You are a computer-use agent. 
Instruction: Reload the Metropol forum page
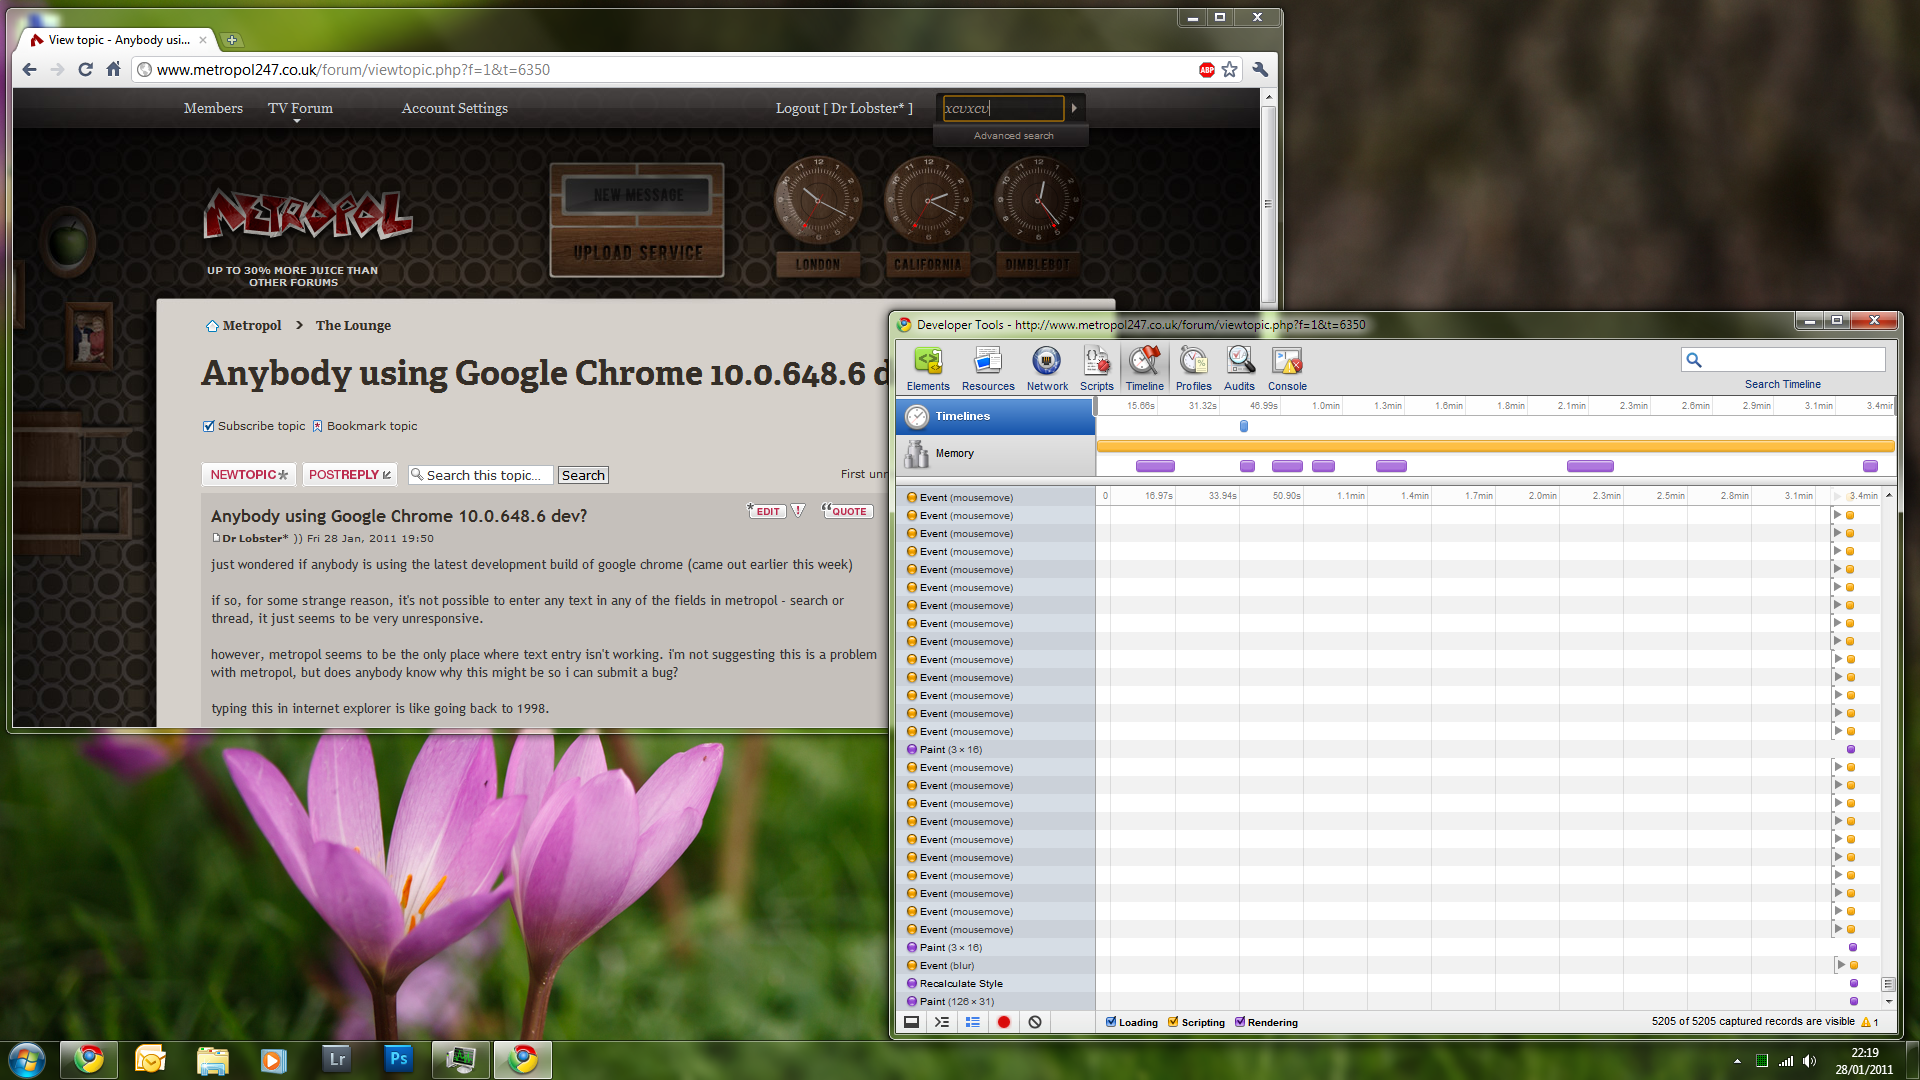[85, 70]
